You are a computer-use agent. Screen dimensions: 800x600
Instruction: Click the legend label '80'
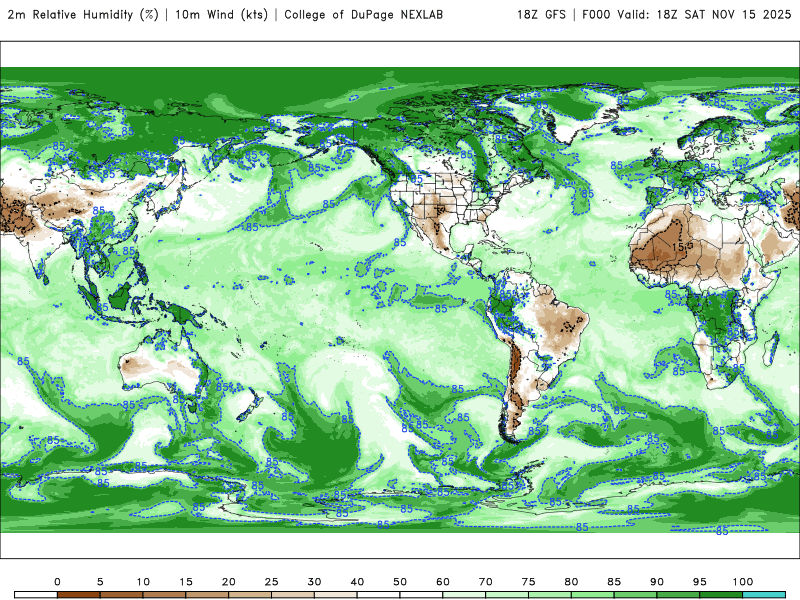pyautogui.click(x=571, y=582)
